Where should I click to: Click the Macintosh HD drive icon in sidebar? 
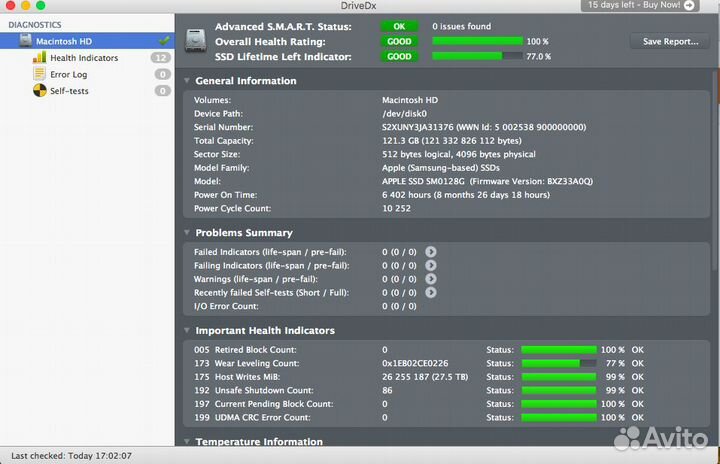tap(26, 41)
